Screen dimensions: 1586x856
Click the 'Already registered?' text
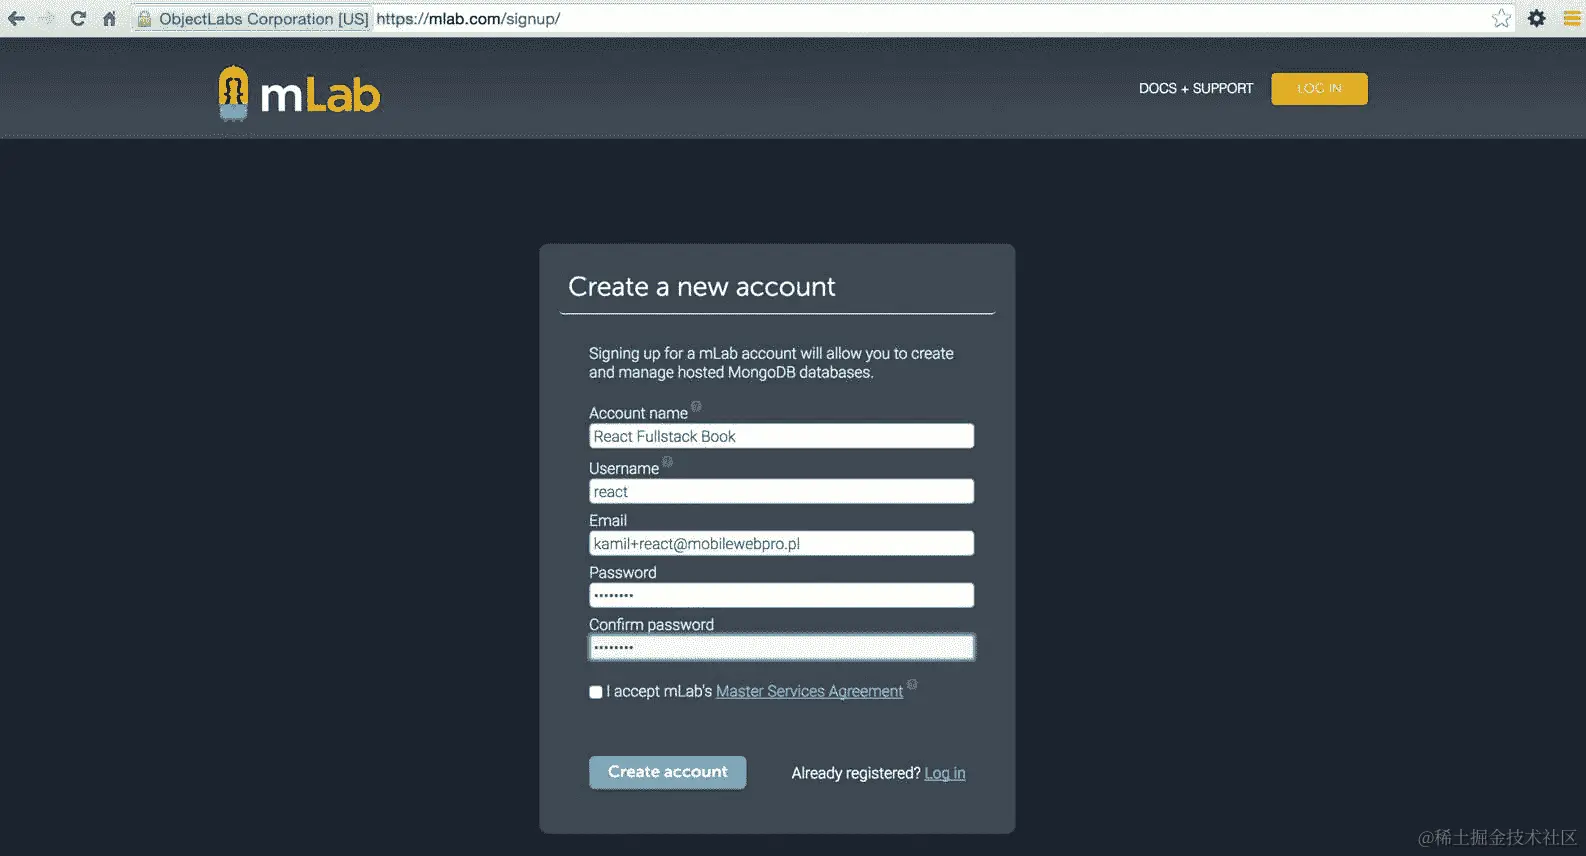(856, 773)
